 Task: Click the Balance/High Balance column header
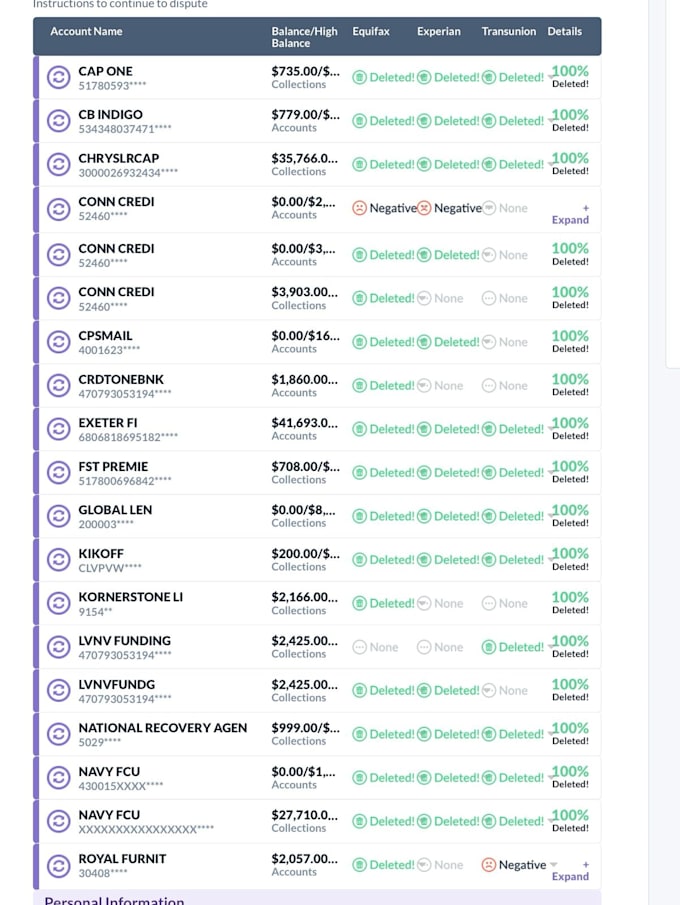[x=304, y=37]
